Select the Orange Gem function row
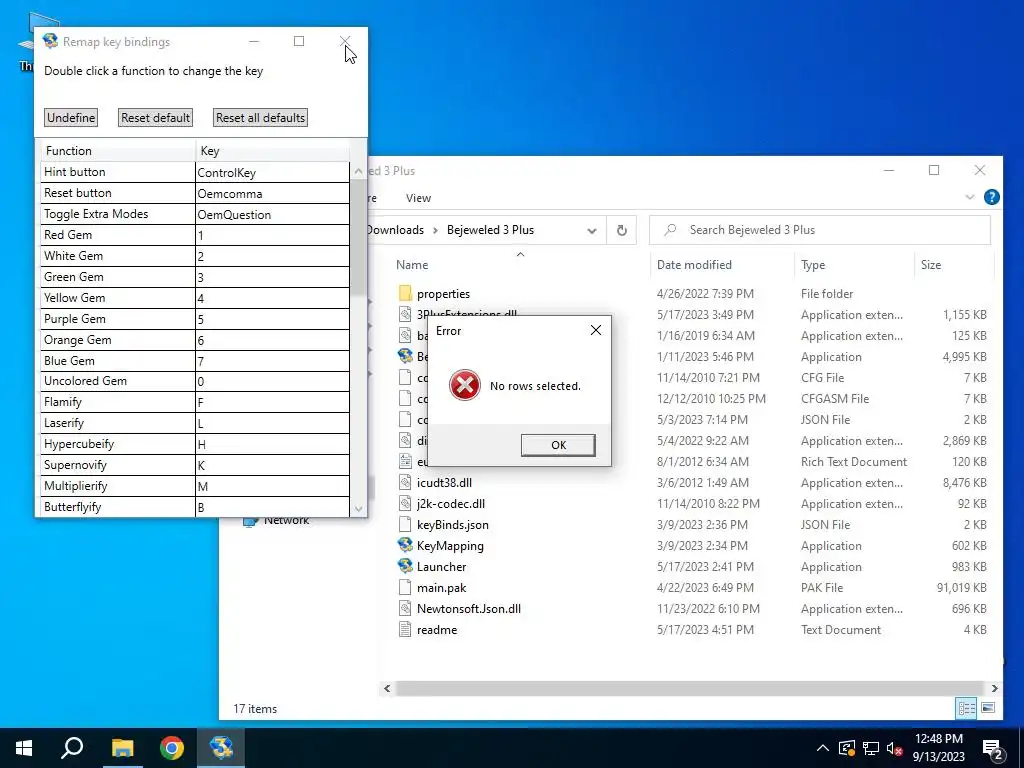1024x768 pixels. [x=195, y=340]
